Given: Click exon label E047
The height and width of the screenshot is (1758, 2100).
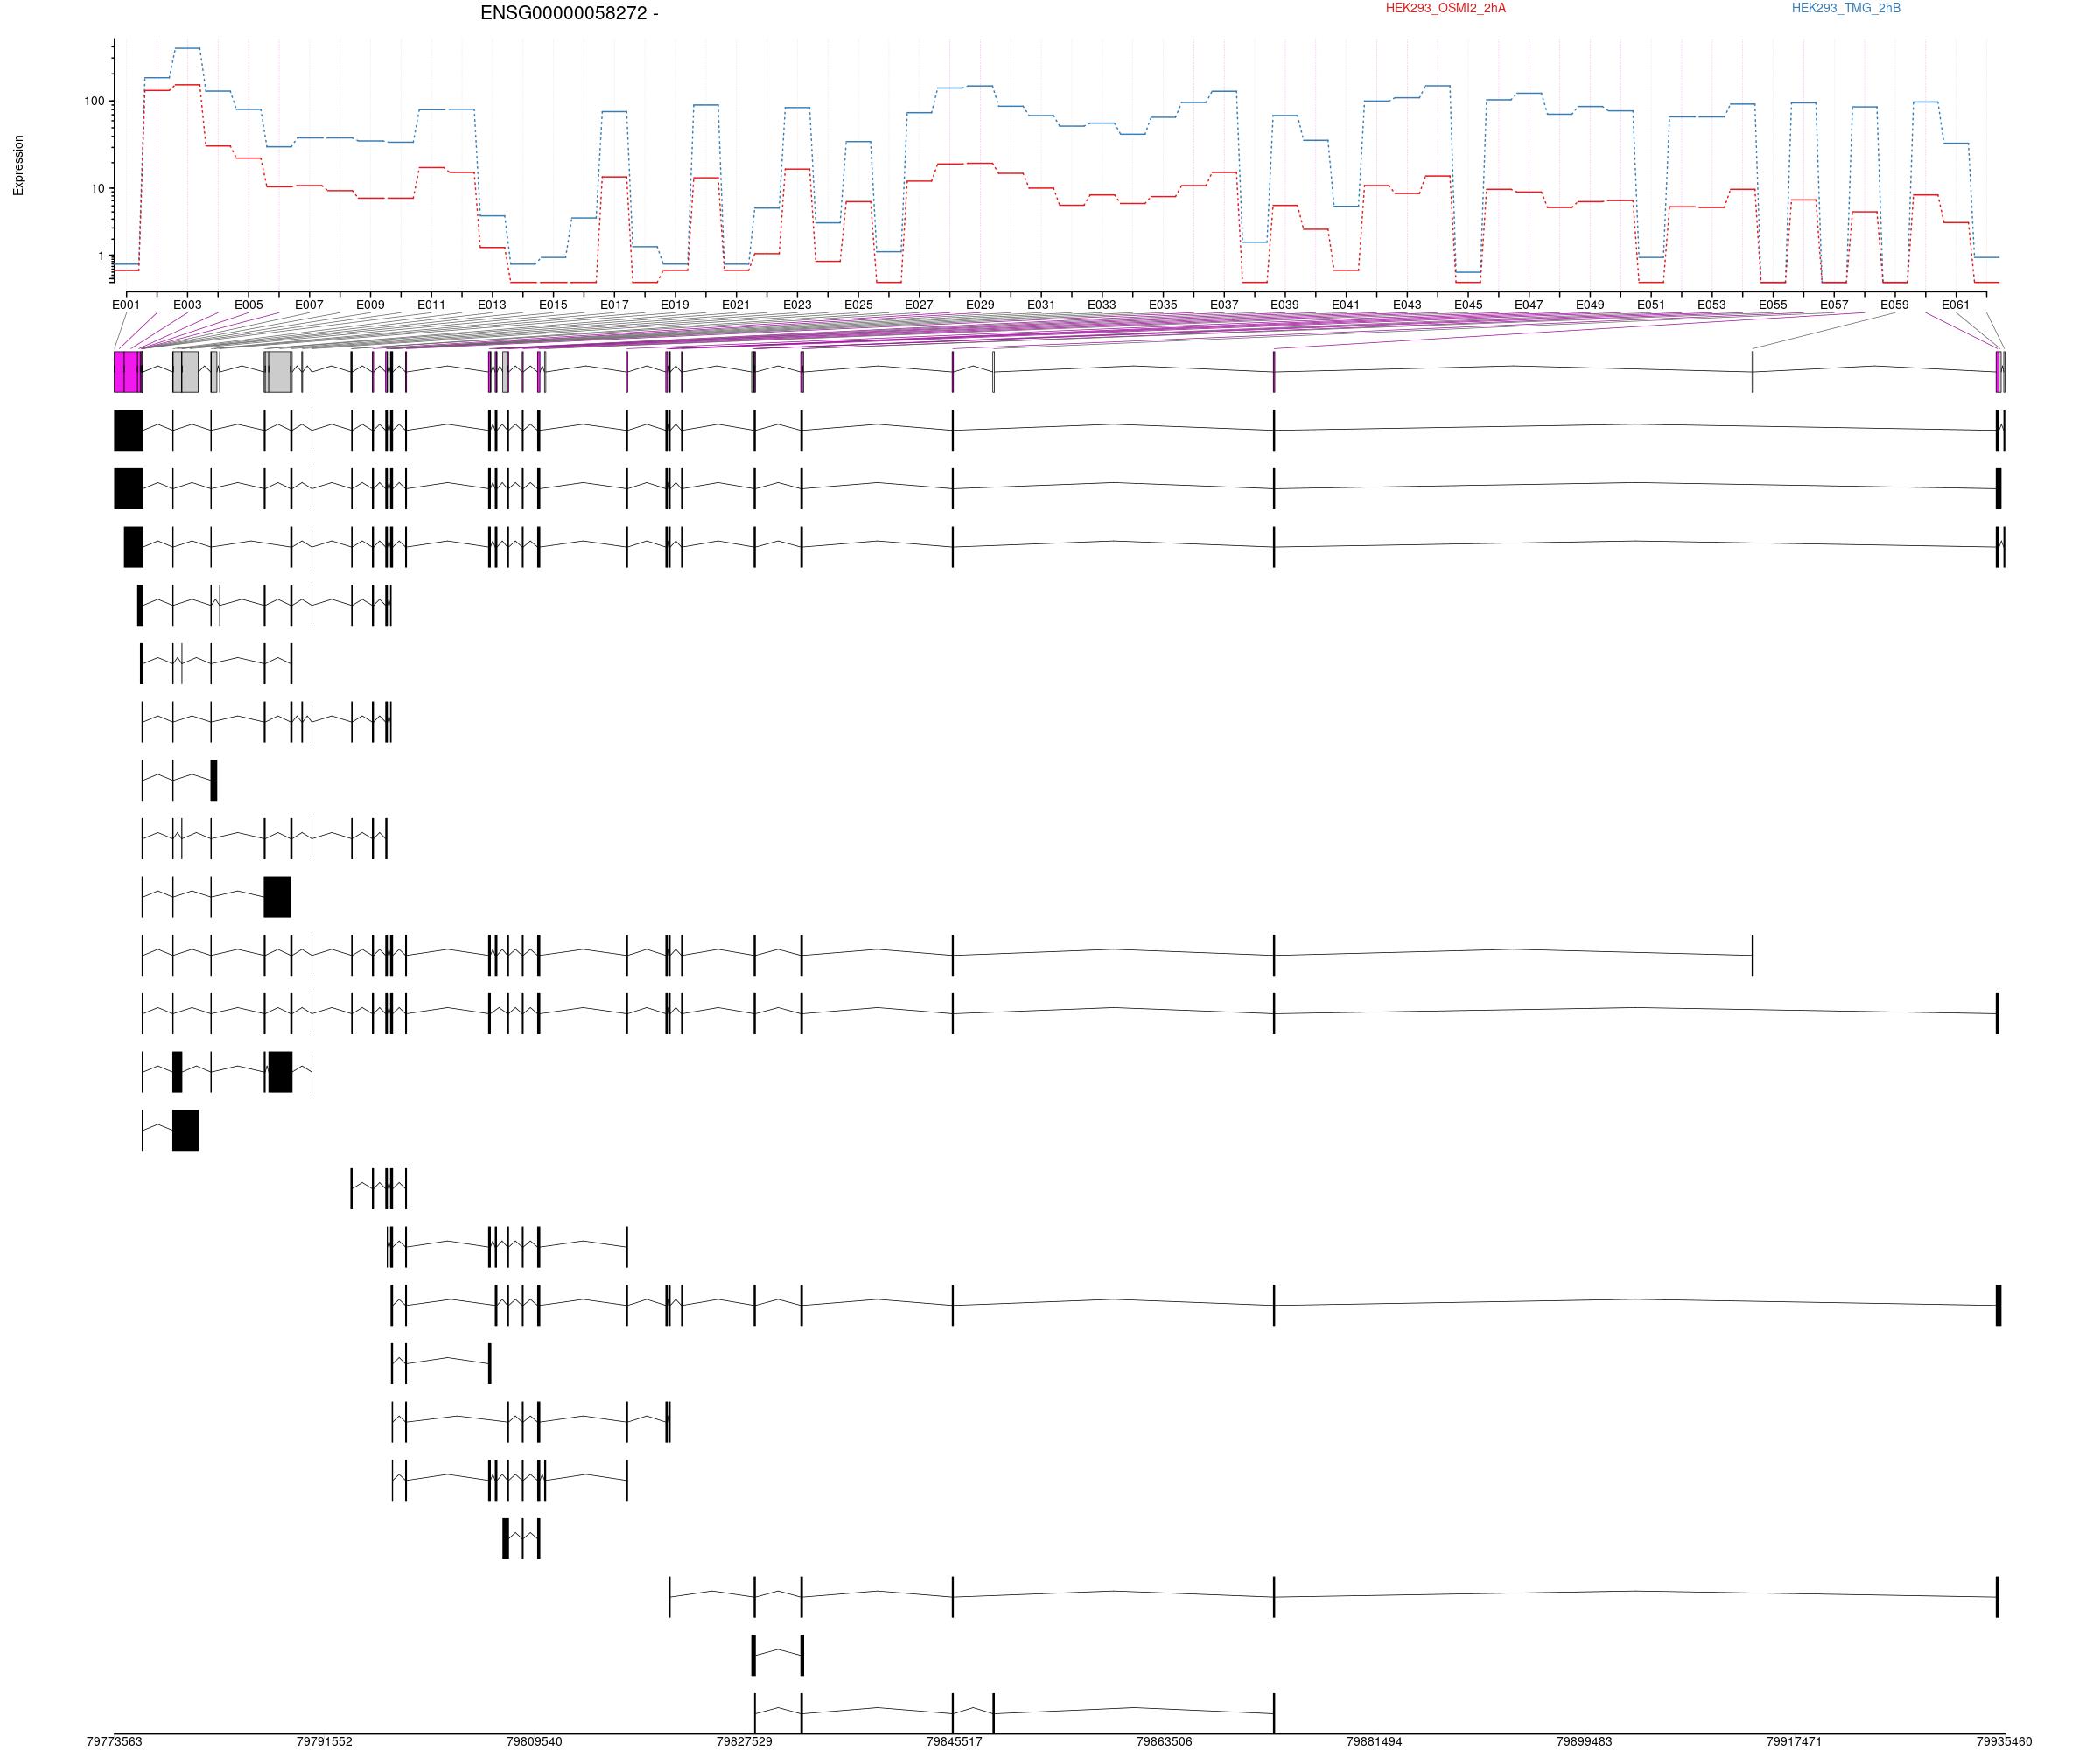Looking at the screenshot, I should pos(1529,304).
